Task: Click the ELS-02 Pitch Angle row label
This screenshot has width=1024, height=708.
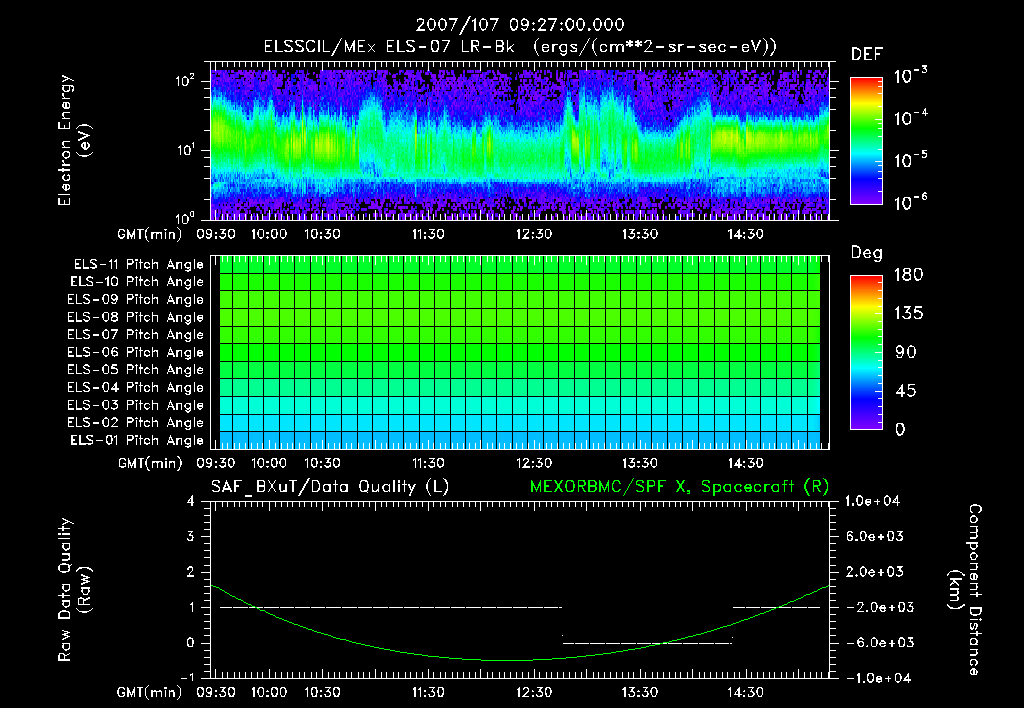Action: (136, 423)
